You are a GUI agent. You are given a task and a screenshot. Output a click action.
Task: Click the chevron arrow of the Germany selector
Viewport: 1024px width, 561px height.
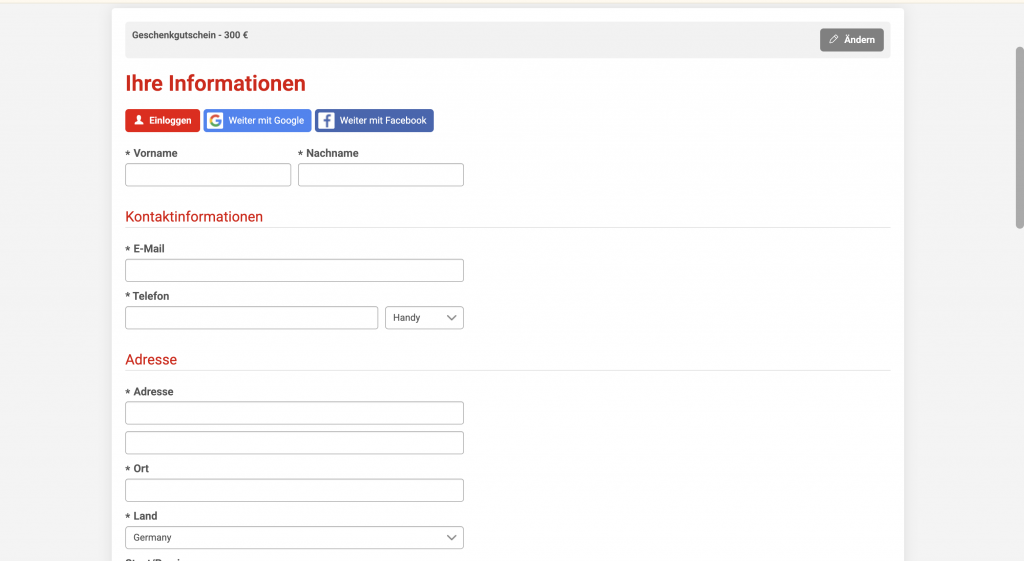click(451, 538)
